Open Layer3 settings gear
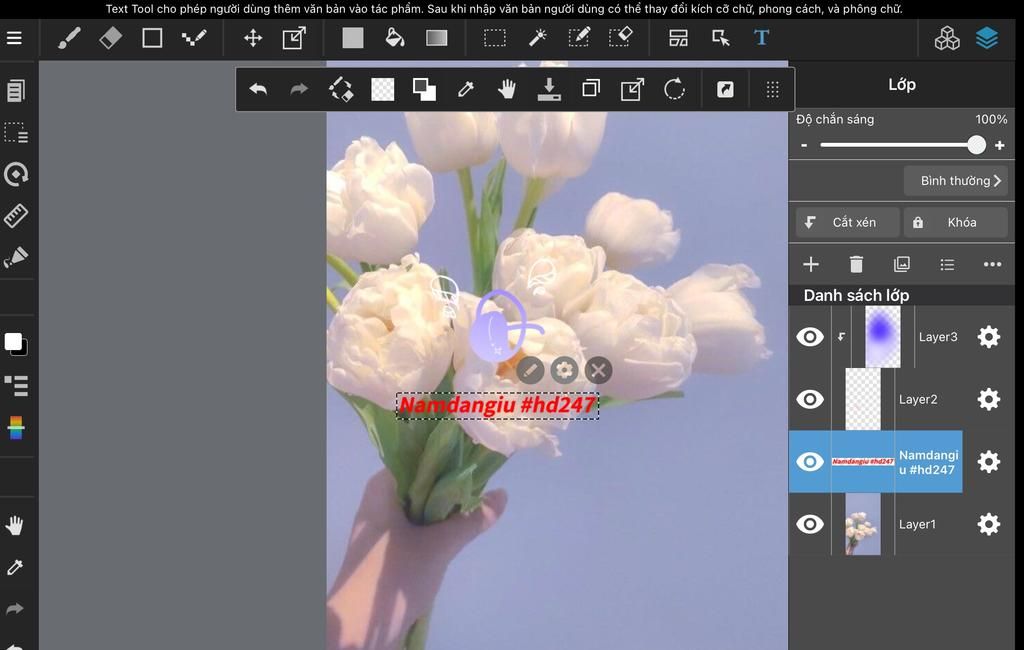Screen dimensions: 1024x650 tap(989, 337)
